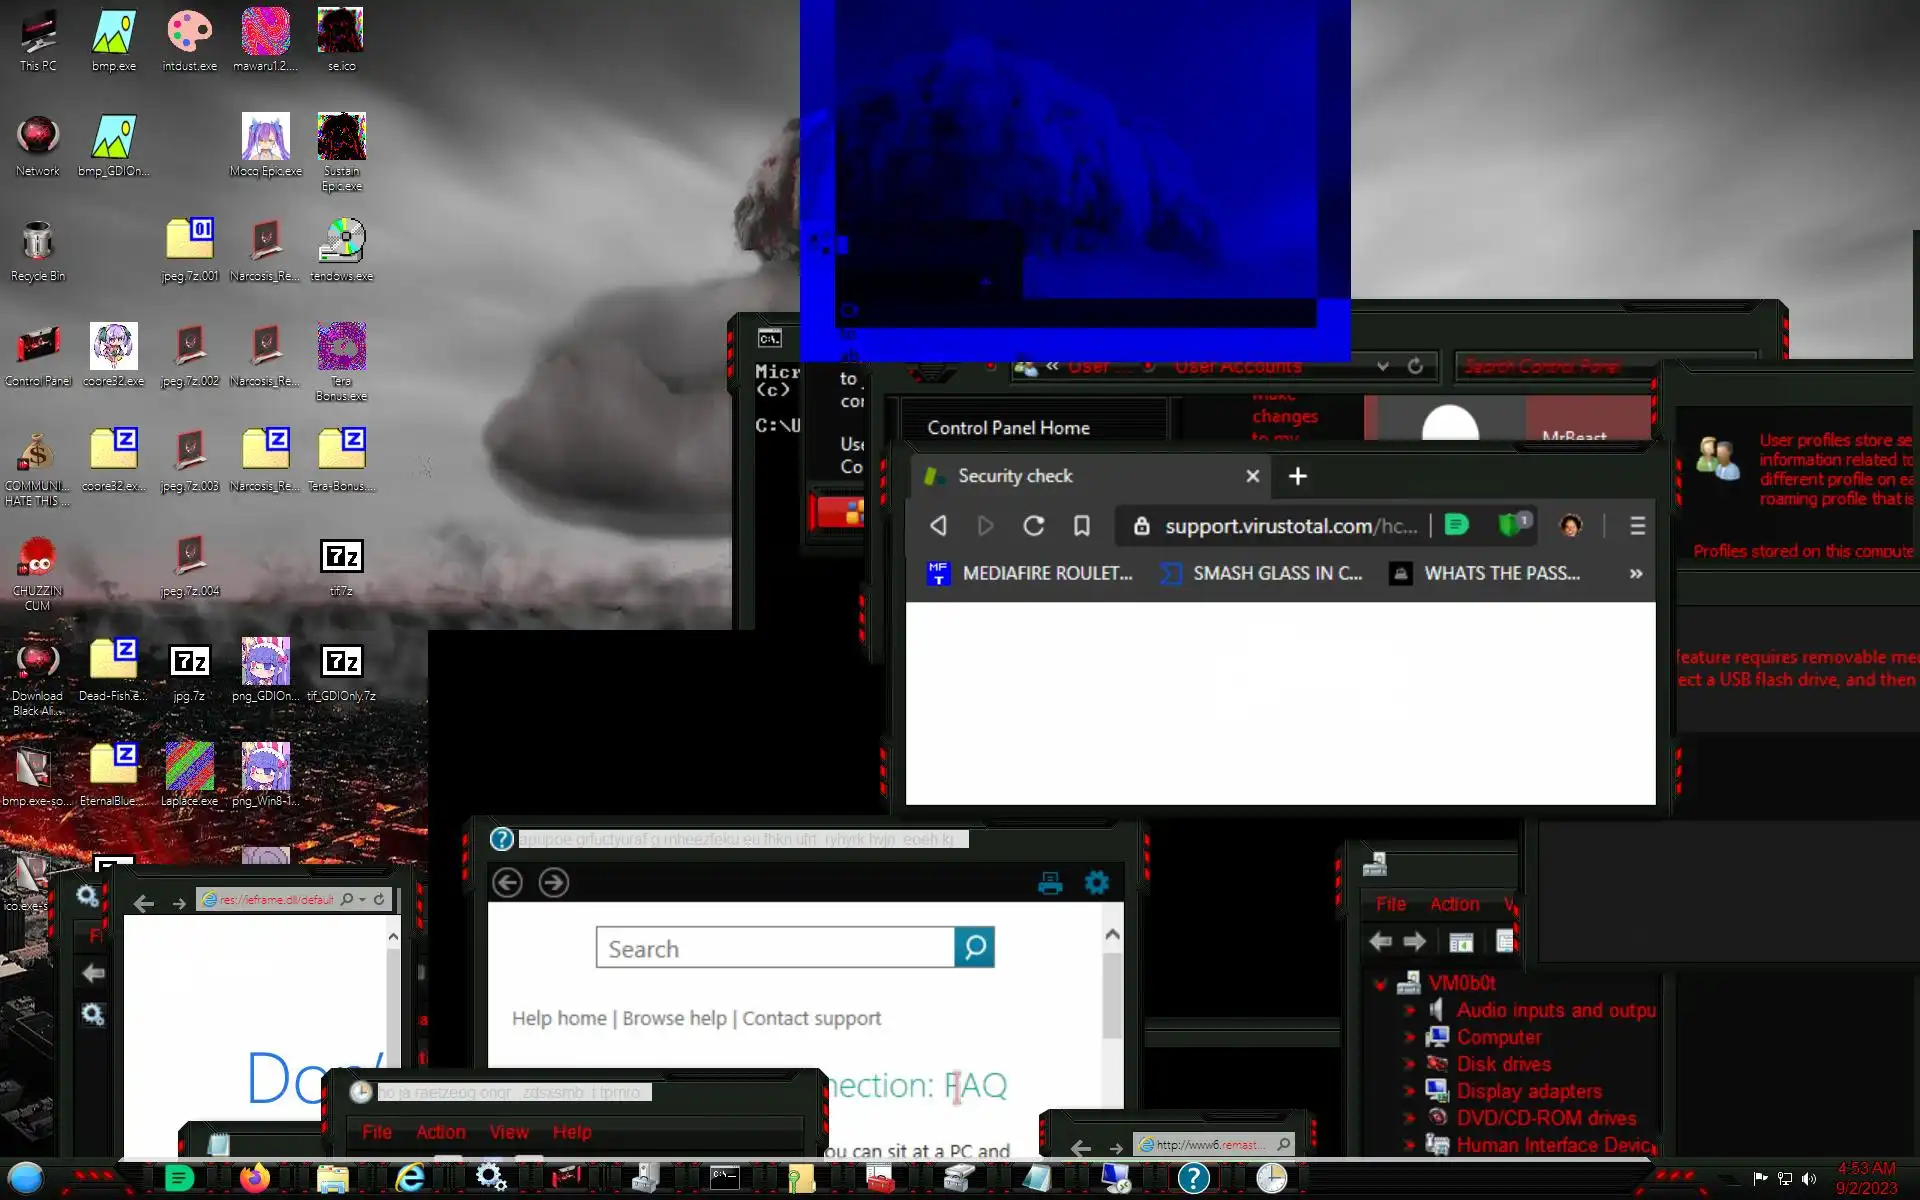Click the Contact support link

[811, 1018]
